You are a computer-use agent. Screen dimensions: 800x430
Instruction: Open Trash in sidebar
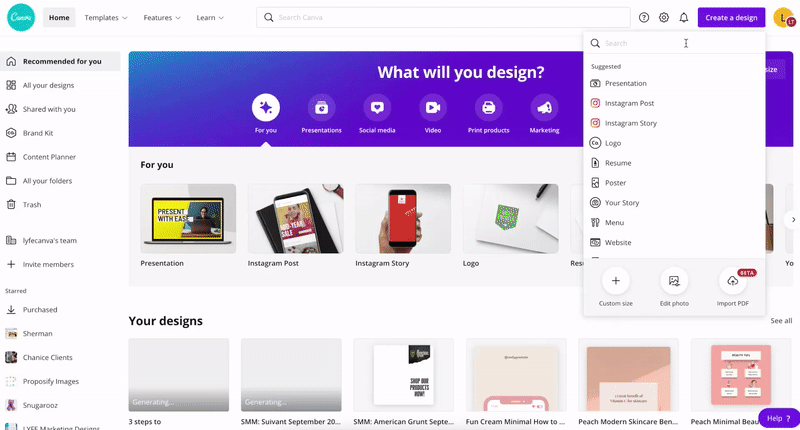(60, 205)
